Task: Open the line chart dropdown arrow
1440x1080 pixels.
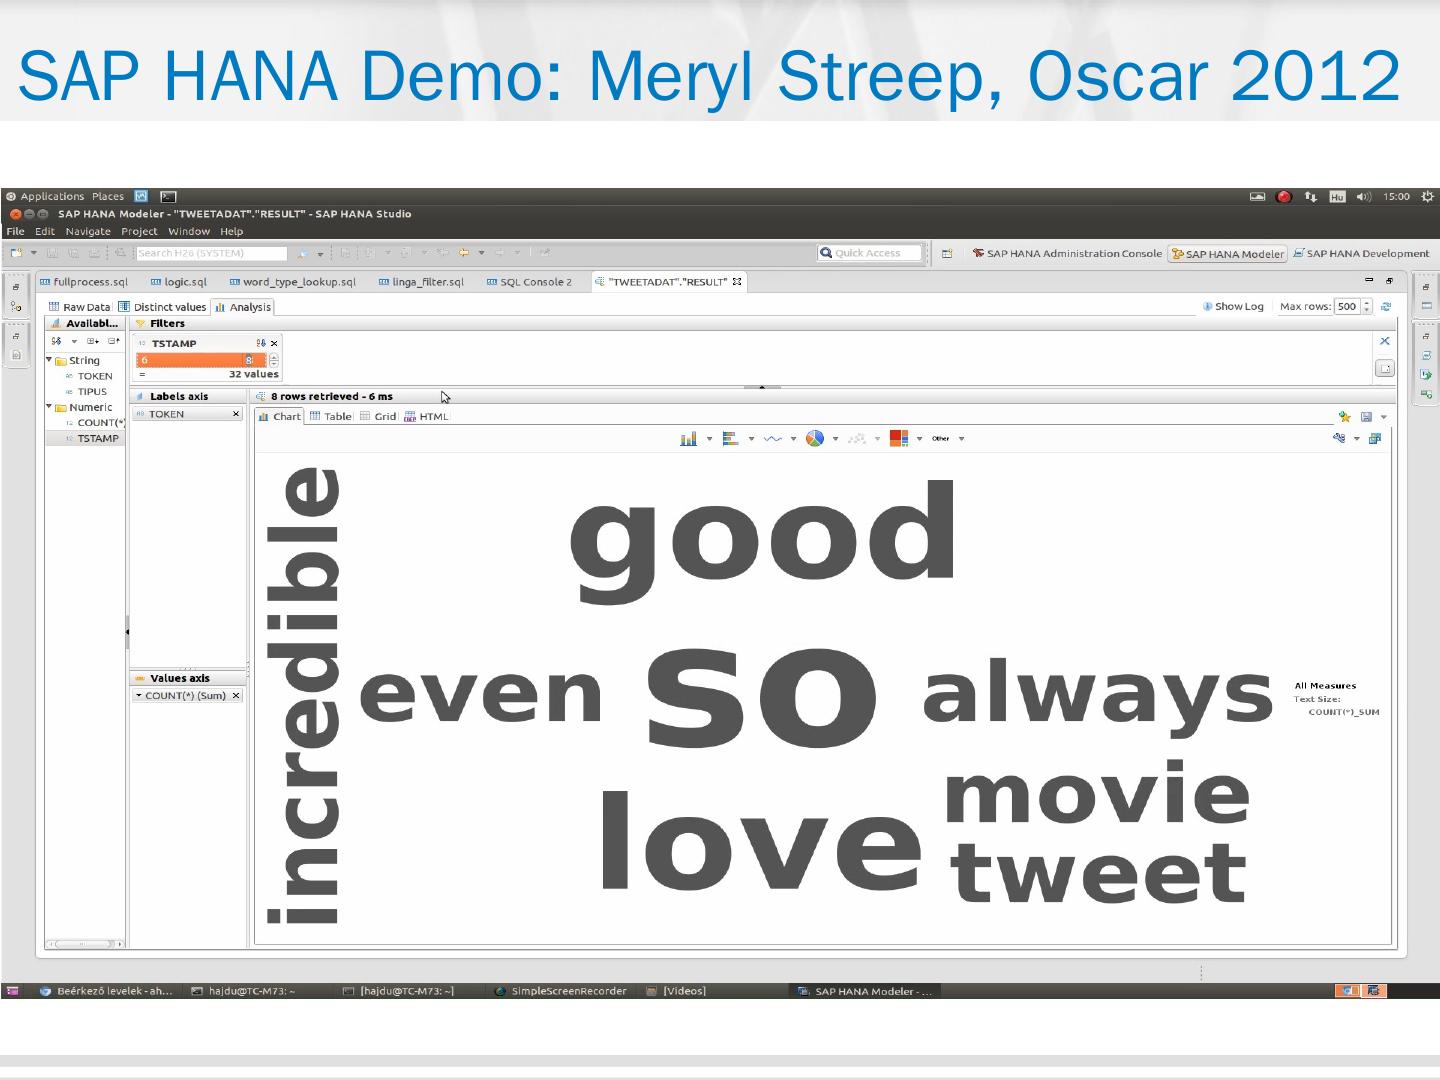Action: 793,439
